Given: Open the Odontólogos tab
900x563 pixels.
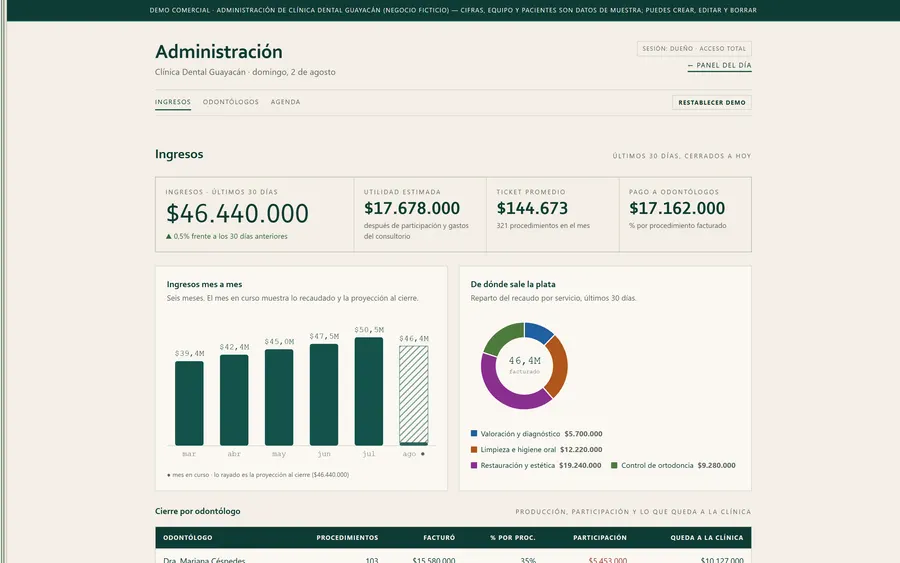Looking at the screenshot, I should (231, 102).
